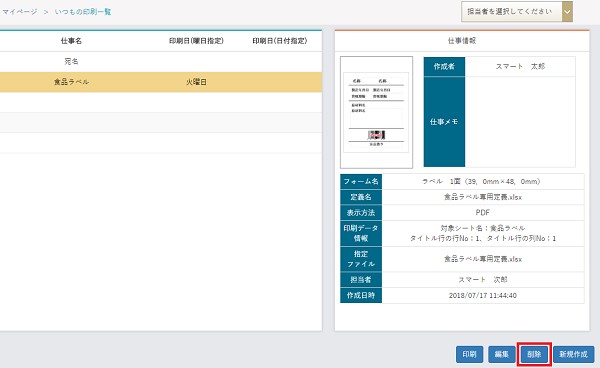The height and width of the screenshot is (368, 600).
Task: Click the dropdown arrow of the 担当者 selector
Action: (x=567, y=12)
